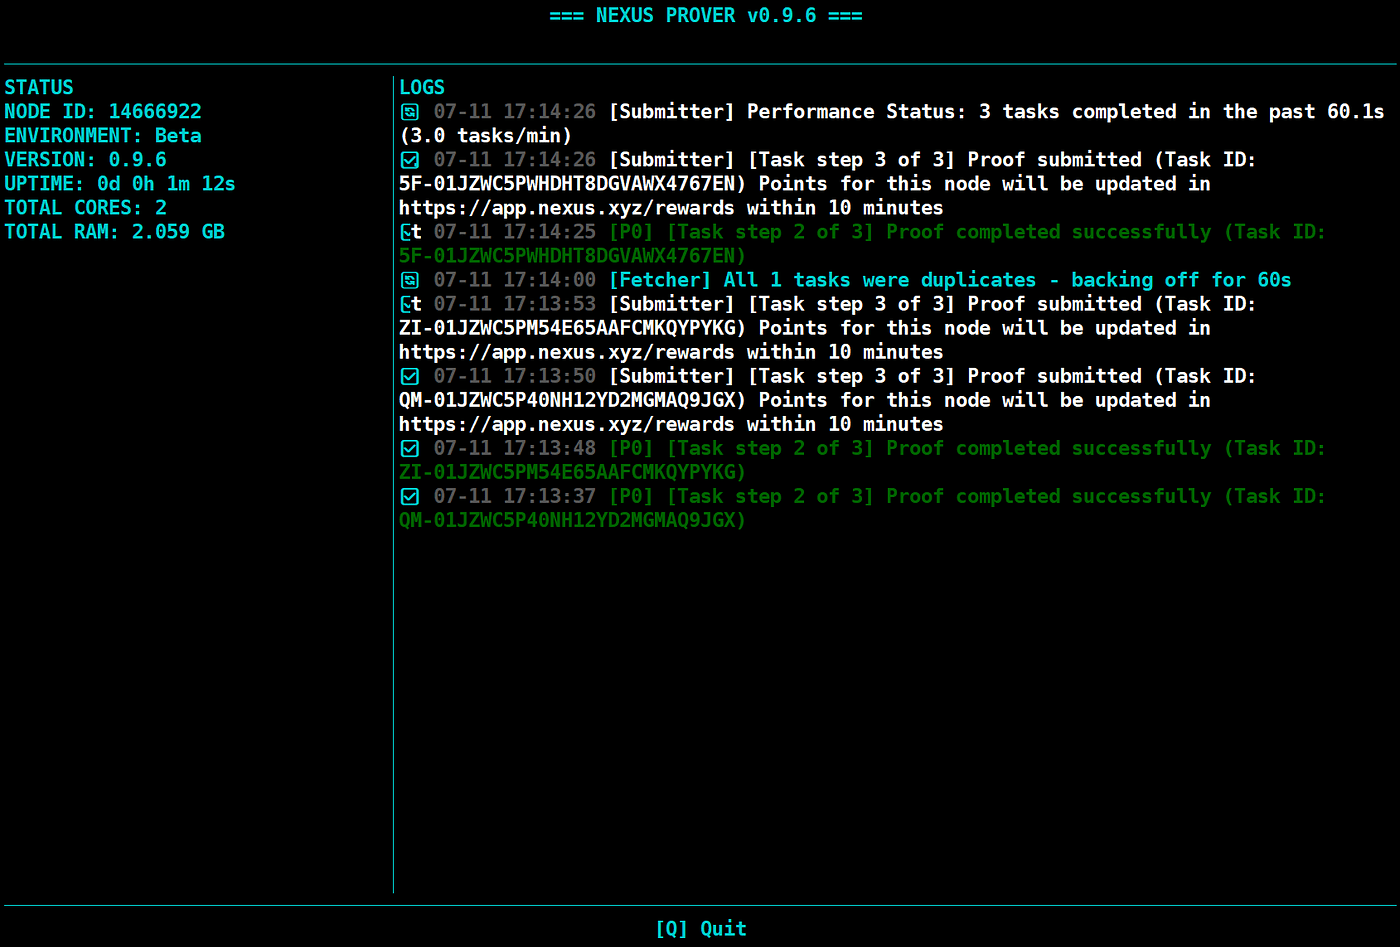Click the checkmark icon on the 17:13:37 proof completed log
Viewport: 1400px width, 947px height.
[x=410, y=496]
